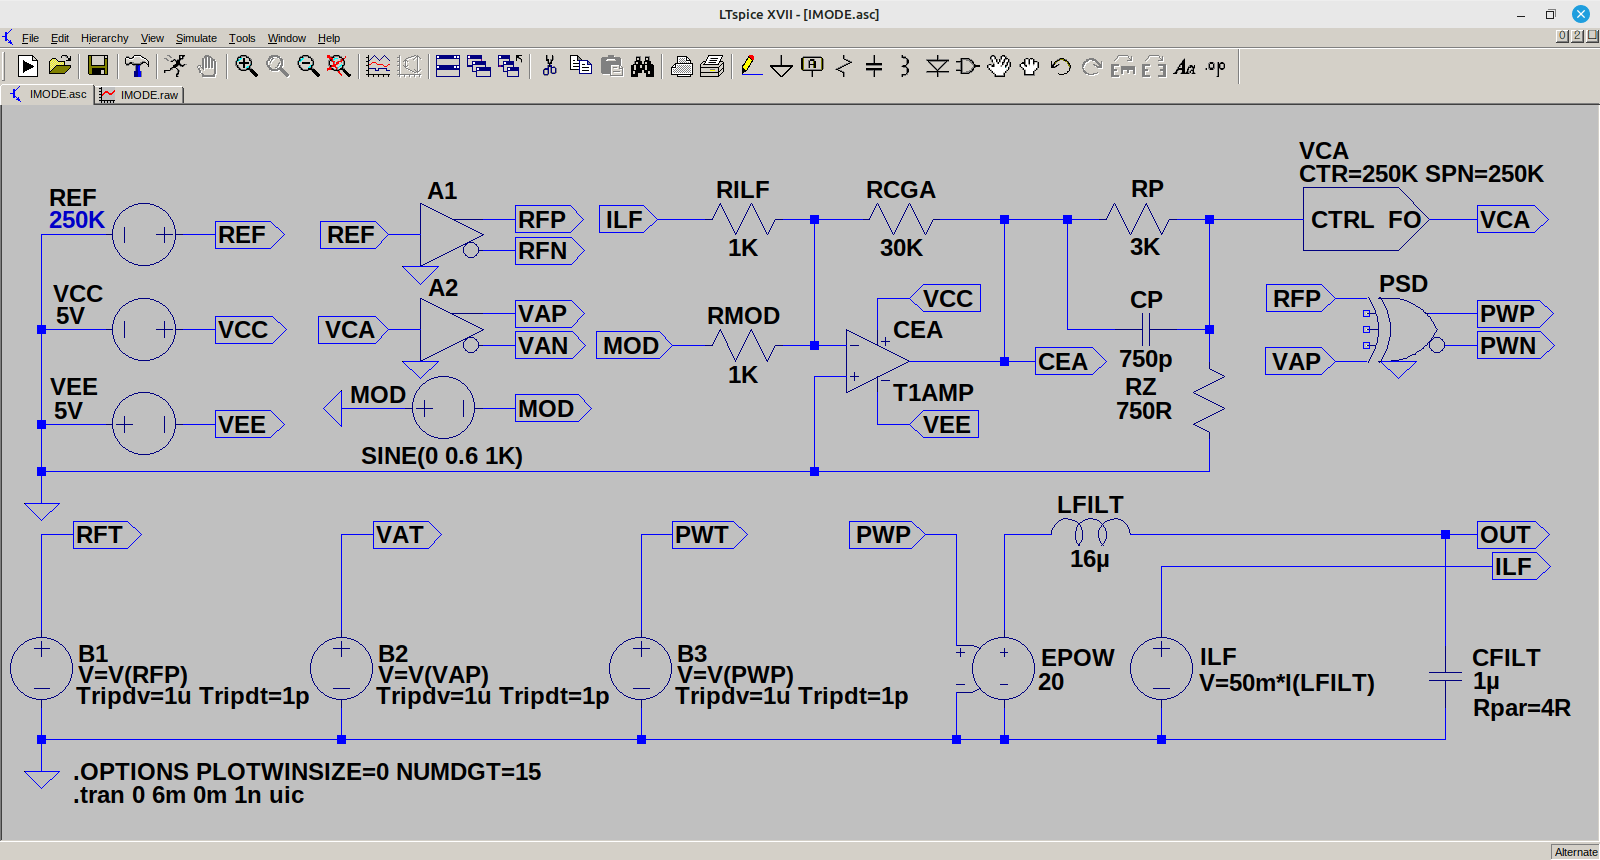Select the SPICE Directive .op tool
1600x860 pixels.
(x=1216, y=66)
